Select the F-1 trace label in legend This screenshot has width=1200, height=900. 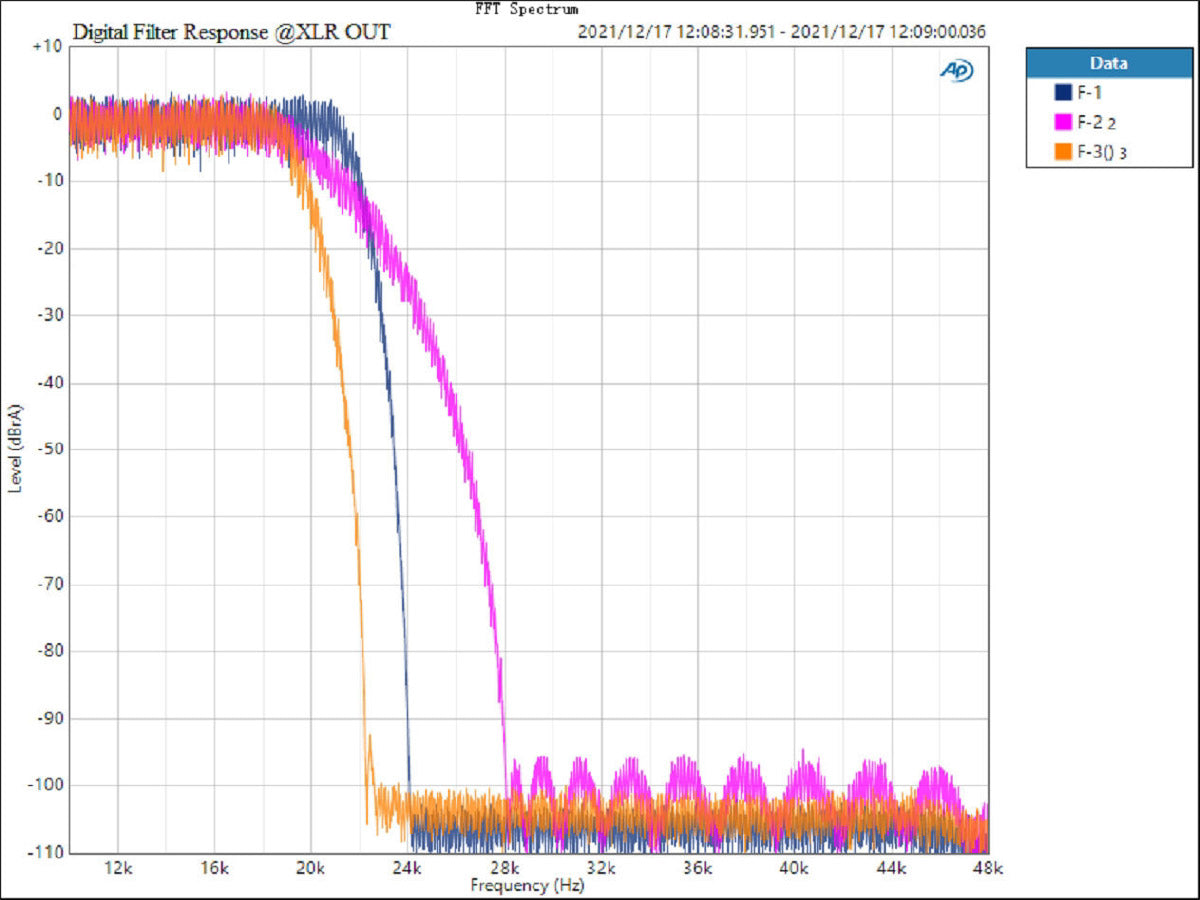pos(1088,93)
